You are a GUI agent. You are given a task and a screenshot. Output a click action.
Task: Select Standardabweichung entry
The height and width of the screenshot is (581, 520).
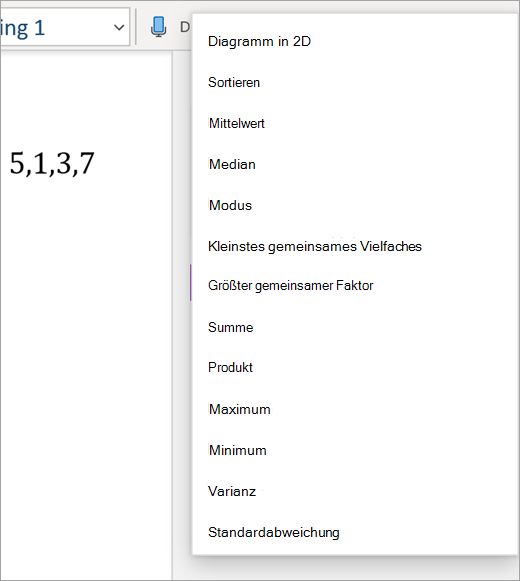pyautogui.click(x=274, y=532)
